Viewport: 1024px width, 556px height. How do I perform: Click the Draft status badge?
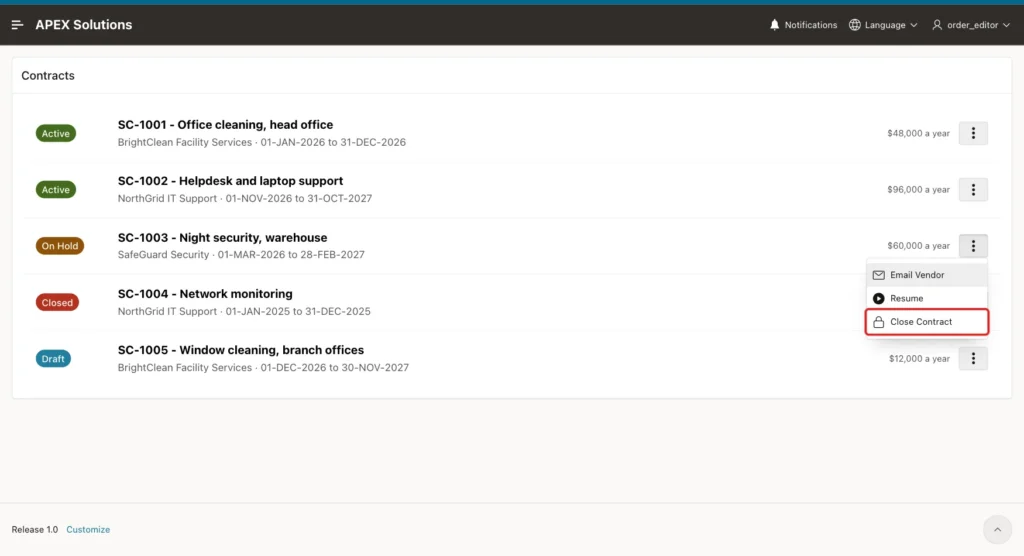tap(53, 359)
